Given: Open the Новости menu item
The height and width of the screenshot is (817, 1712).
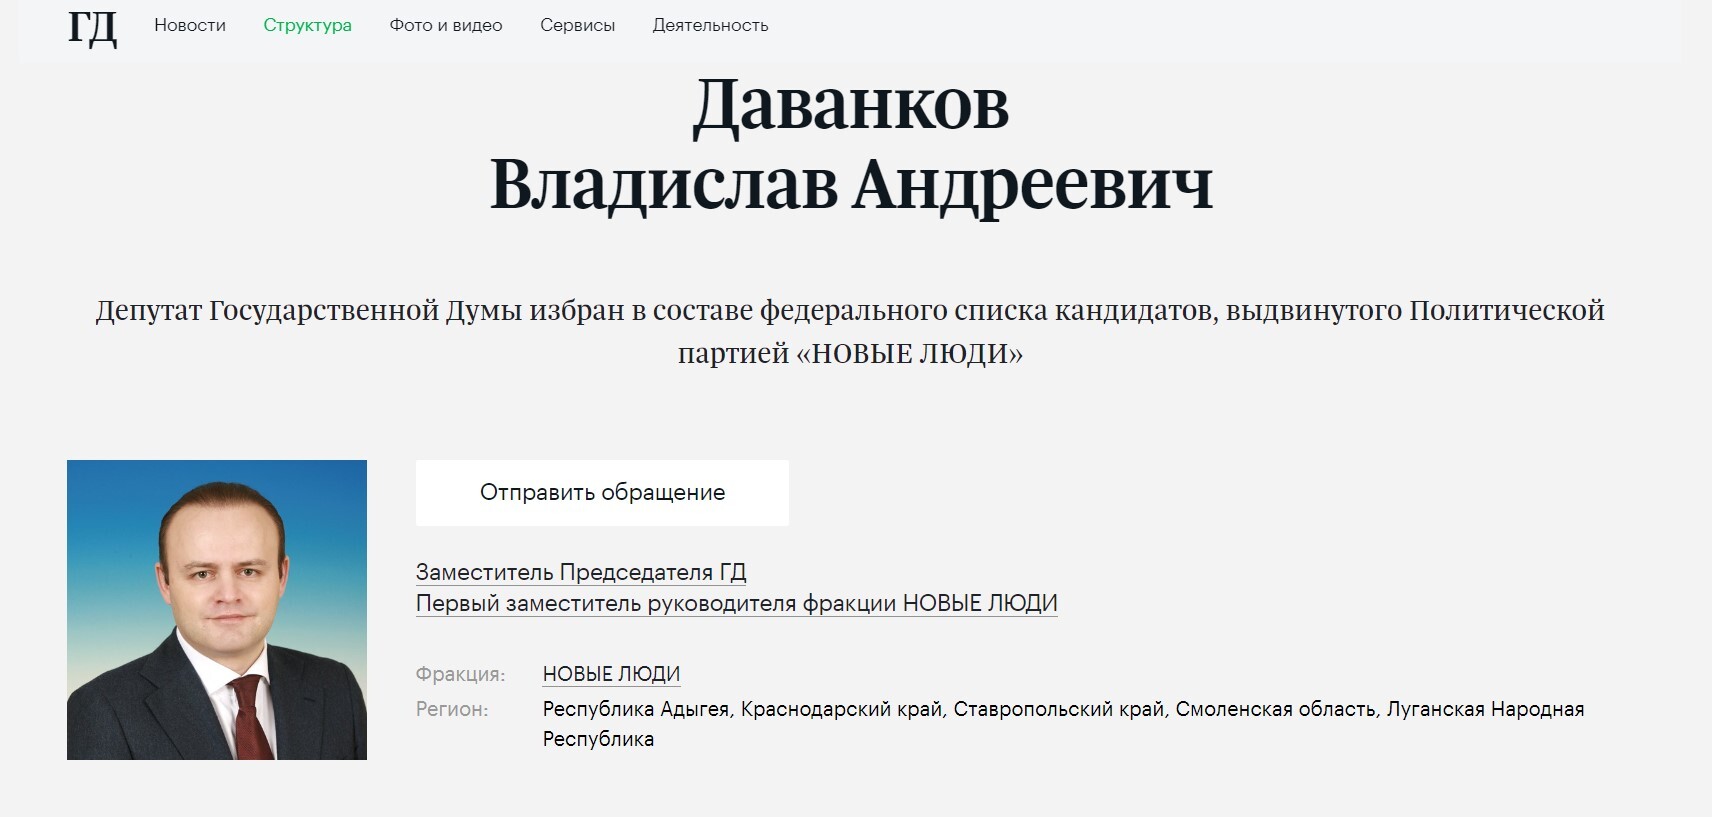Looking at the screenshot, I should (190, 25).
